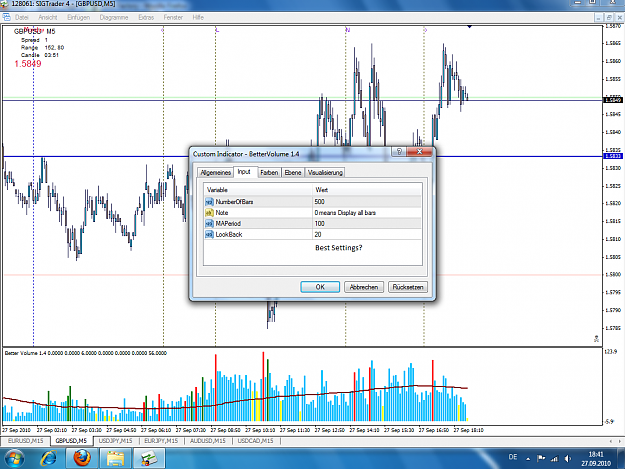625x469 pixels.
Task: Switch to the Ebene tab
Action: coord(293,173)
